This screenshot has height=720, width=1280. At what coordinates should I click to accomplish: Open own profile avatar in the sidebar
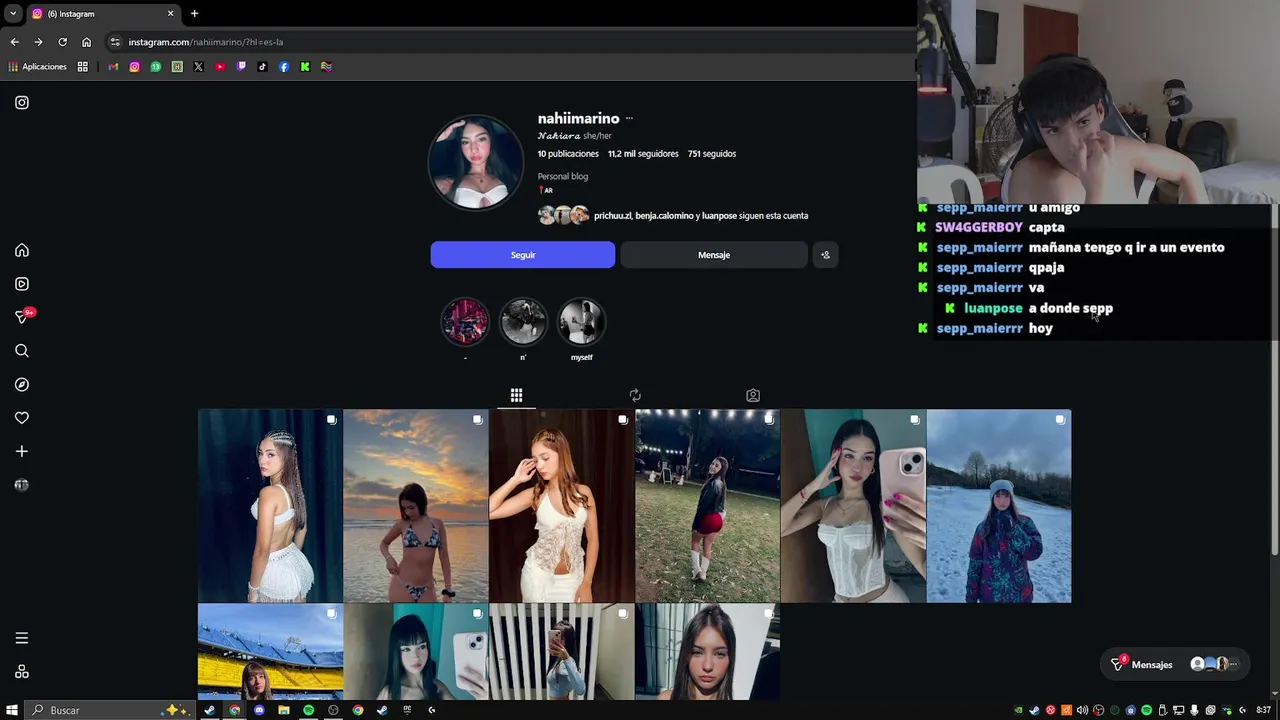click(x=22, y=485)
